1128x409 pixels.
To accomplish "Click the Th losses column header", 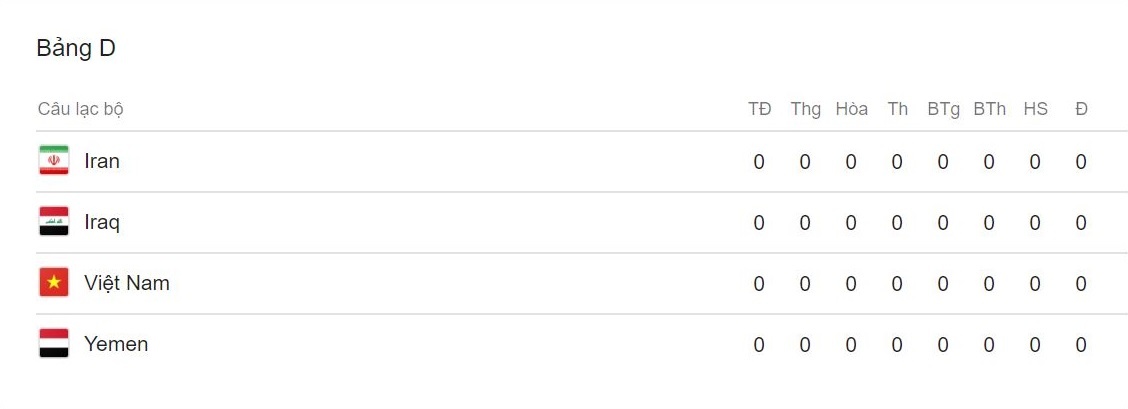I will tap(897, 109).
